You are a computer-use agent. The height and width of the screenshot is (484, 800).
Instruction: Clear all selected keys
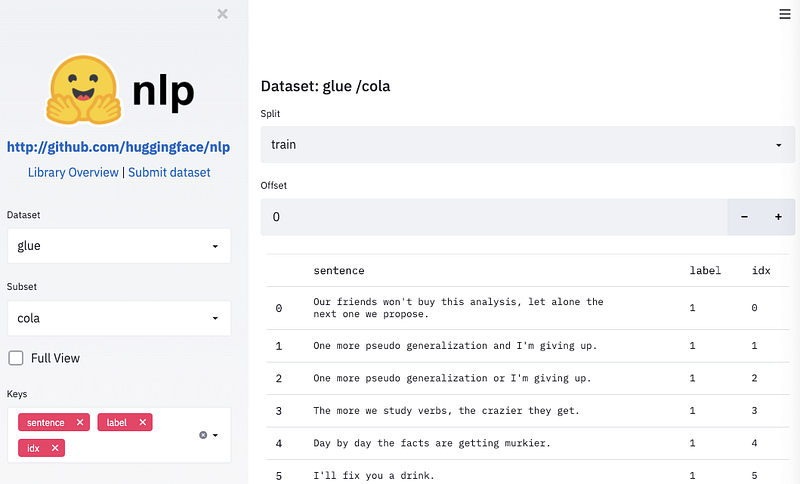pos(203,435)
